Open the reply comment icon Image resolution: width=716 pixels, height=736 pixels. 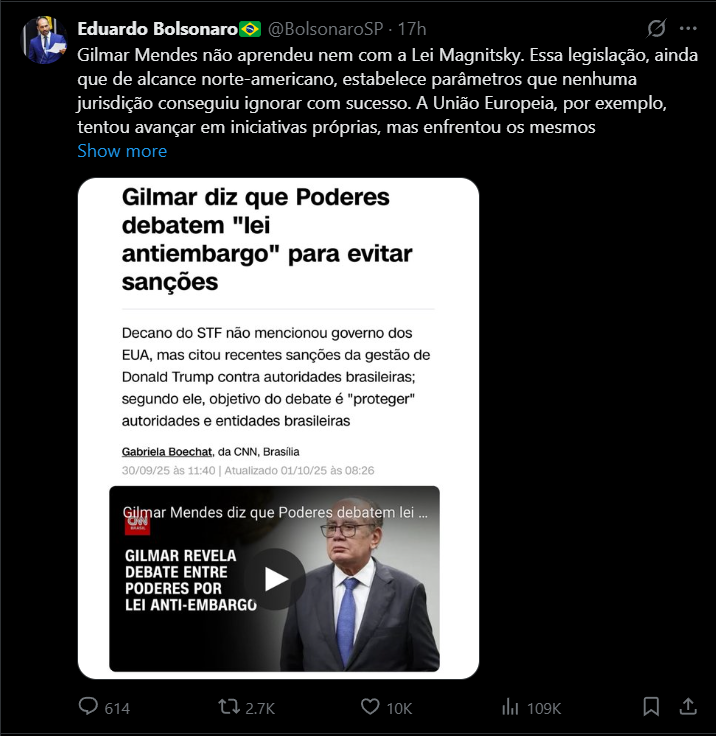[88, 706]
